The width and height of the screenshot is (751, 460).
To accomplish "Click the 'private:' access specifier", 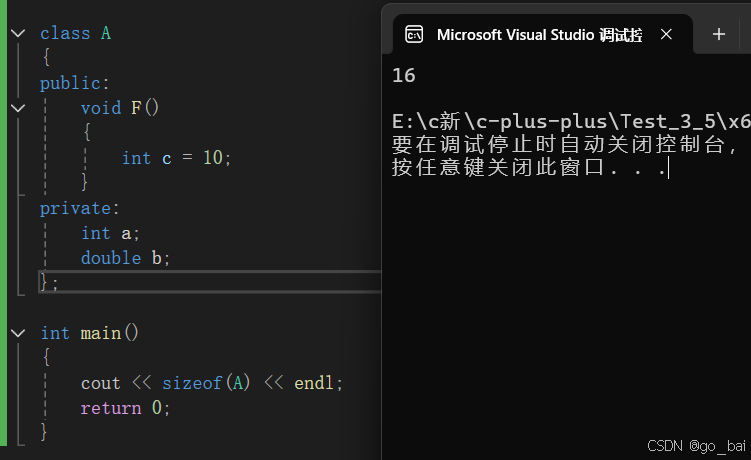I will point(80,208).
